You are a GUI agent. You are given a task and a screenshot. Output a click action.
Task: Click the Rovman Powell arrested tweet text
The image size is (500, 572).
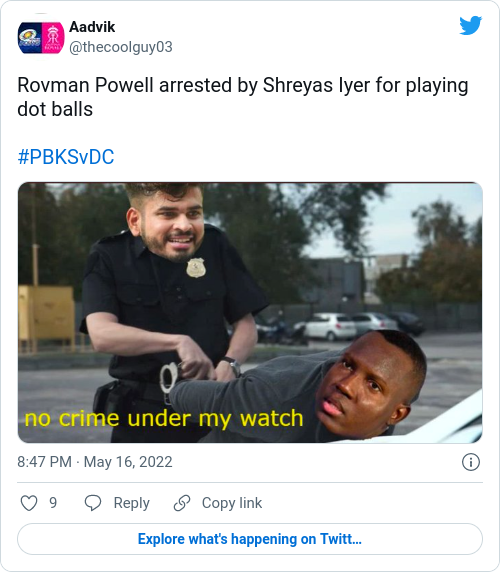[x=243, y=97]
